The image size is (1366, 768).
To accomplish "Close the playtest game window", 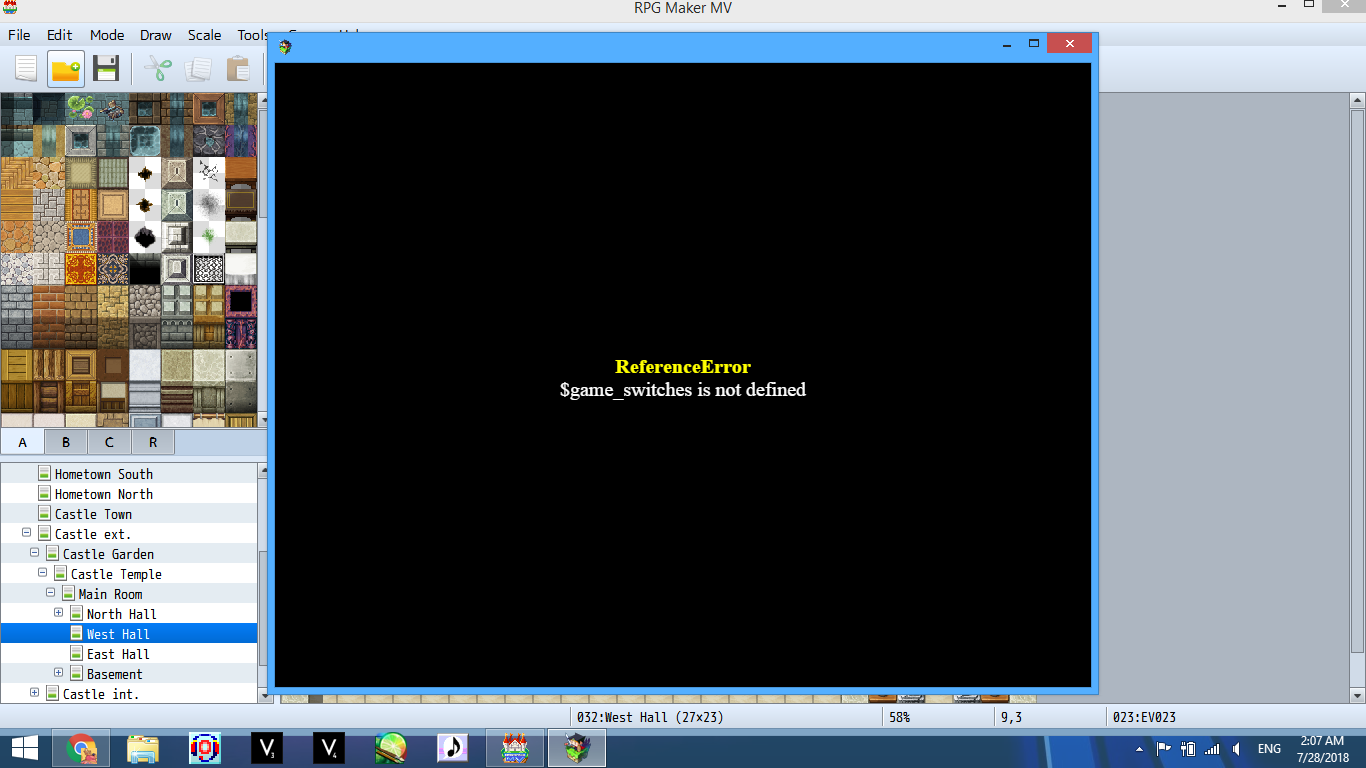I will tap(1070, 44).
